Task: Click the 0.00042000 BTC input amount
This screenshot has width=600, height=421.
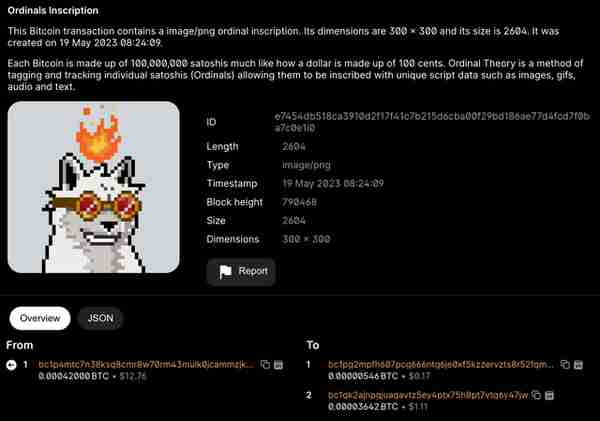Action: (74, 376)
